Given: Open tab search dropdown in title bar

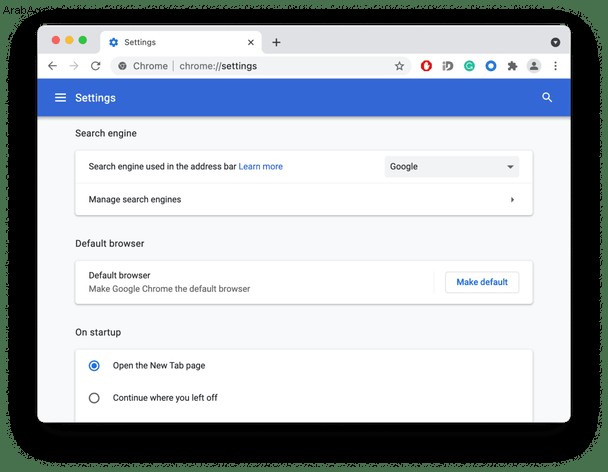Looking at the screenshot, I should [555, 42].
